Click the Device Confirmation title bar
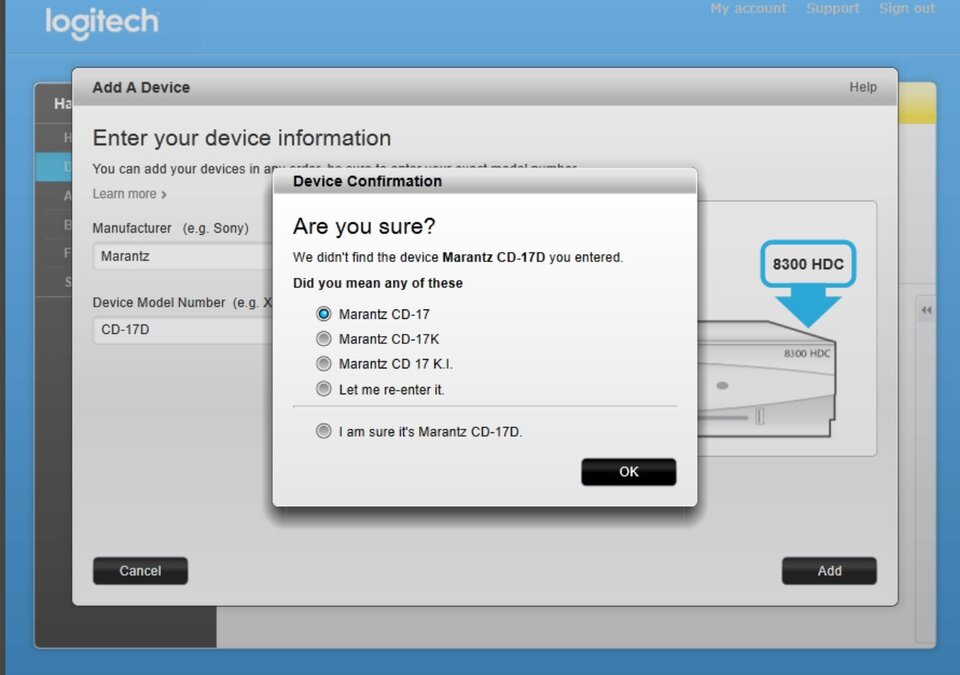The width and height of the screenshot is (960, 675). point(485,181)
